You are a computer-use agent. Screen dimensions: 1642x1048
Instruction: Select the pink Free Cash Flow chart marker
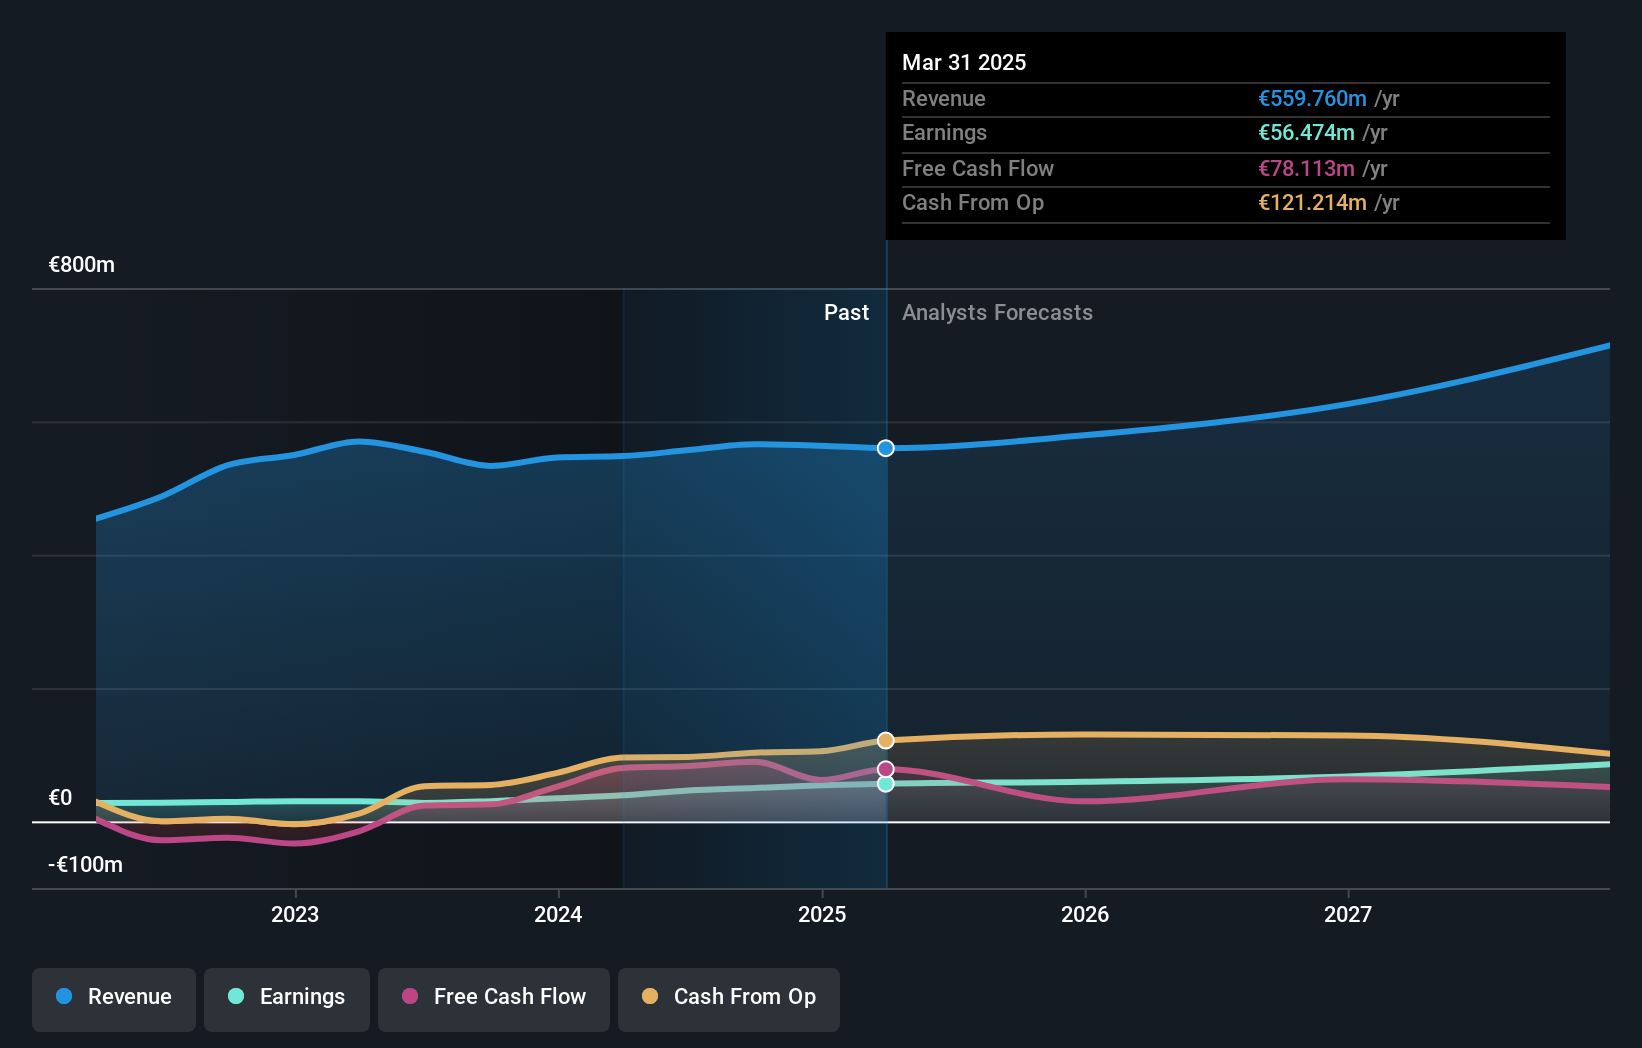click(x=885, y=768)
